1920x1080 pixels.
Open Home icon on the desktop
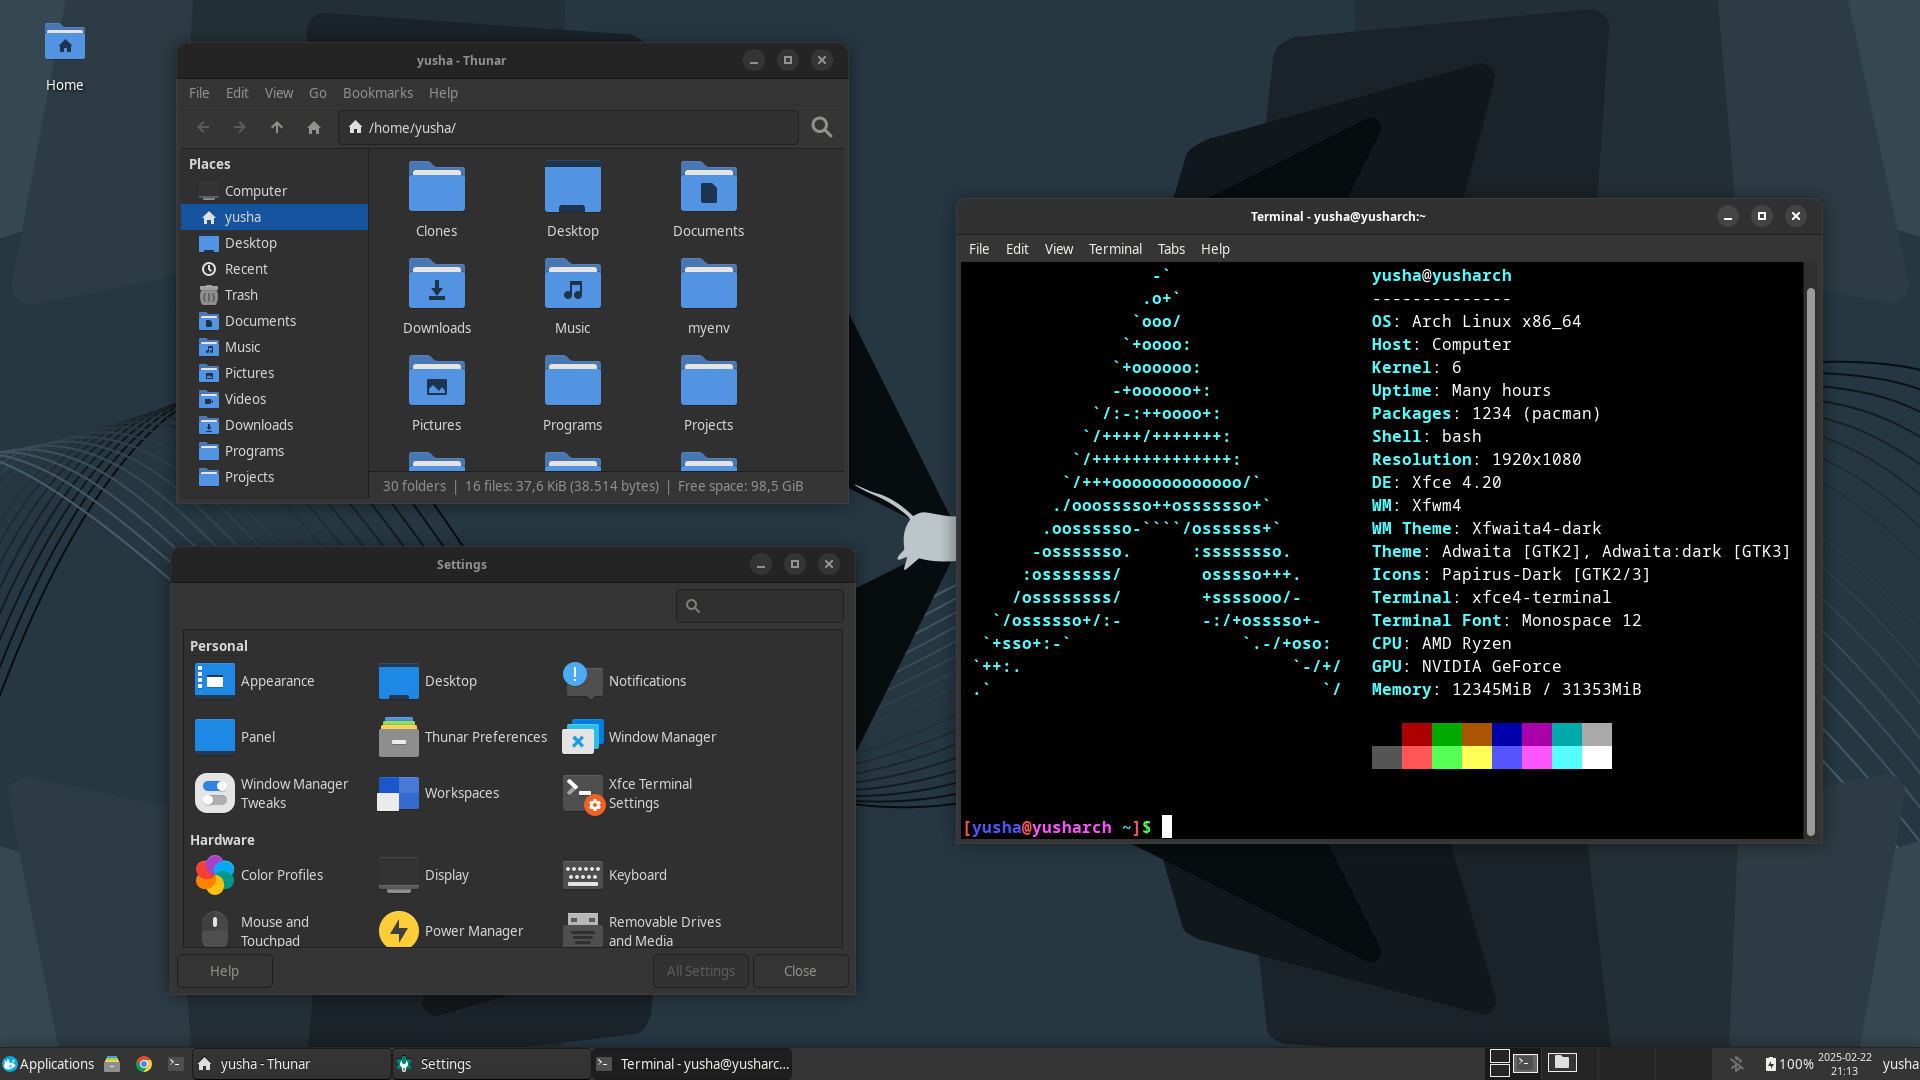point(65,59)
